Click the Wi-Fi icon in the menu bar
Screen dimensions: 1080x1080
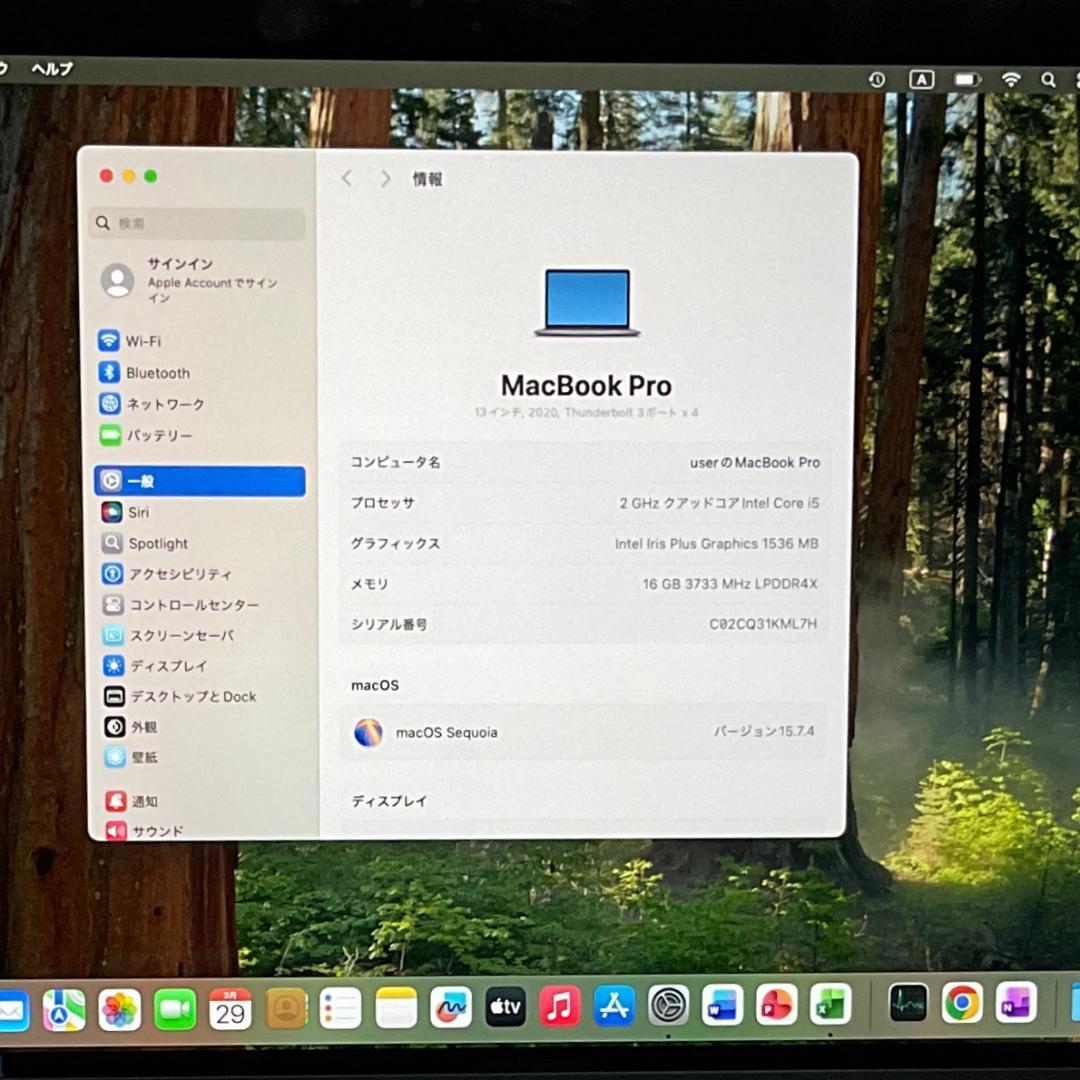point(1010,79)
